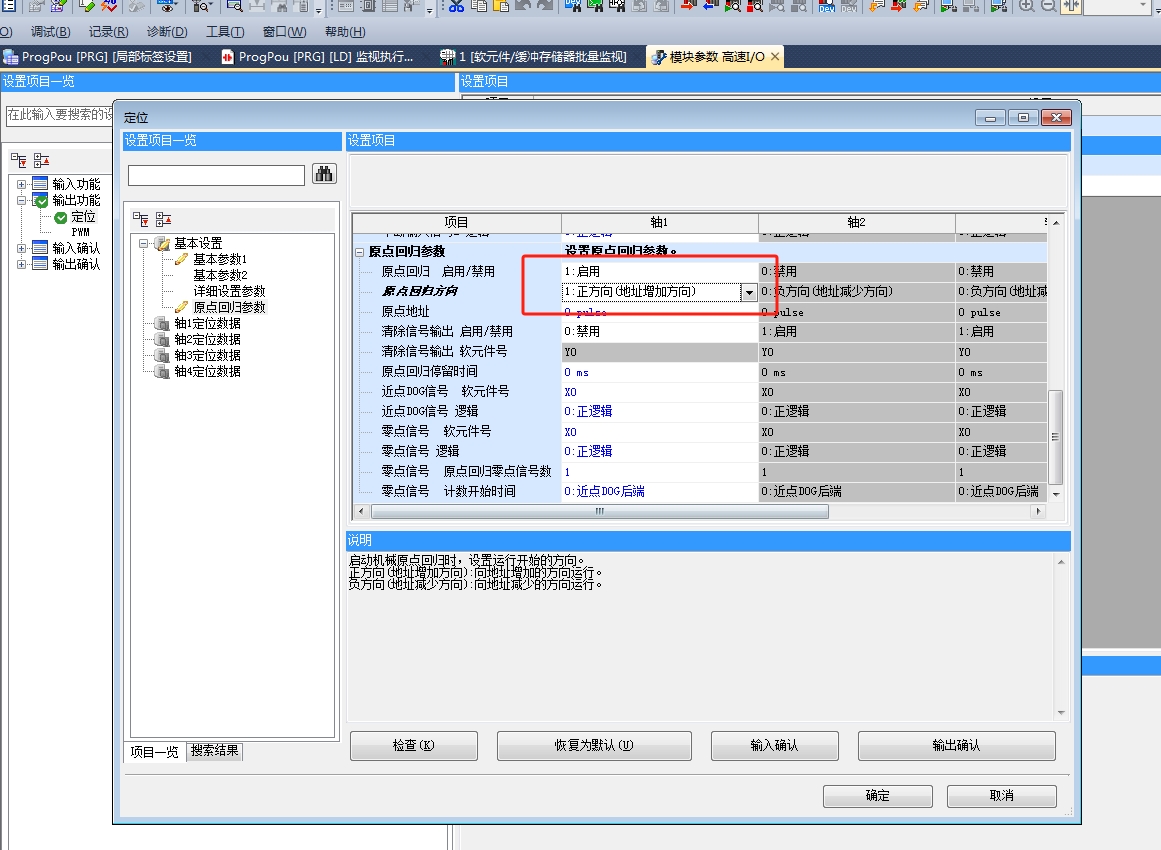
Task: Click the zoom in magnifier toolbar icon
Action: (x=1027, y=6)
